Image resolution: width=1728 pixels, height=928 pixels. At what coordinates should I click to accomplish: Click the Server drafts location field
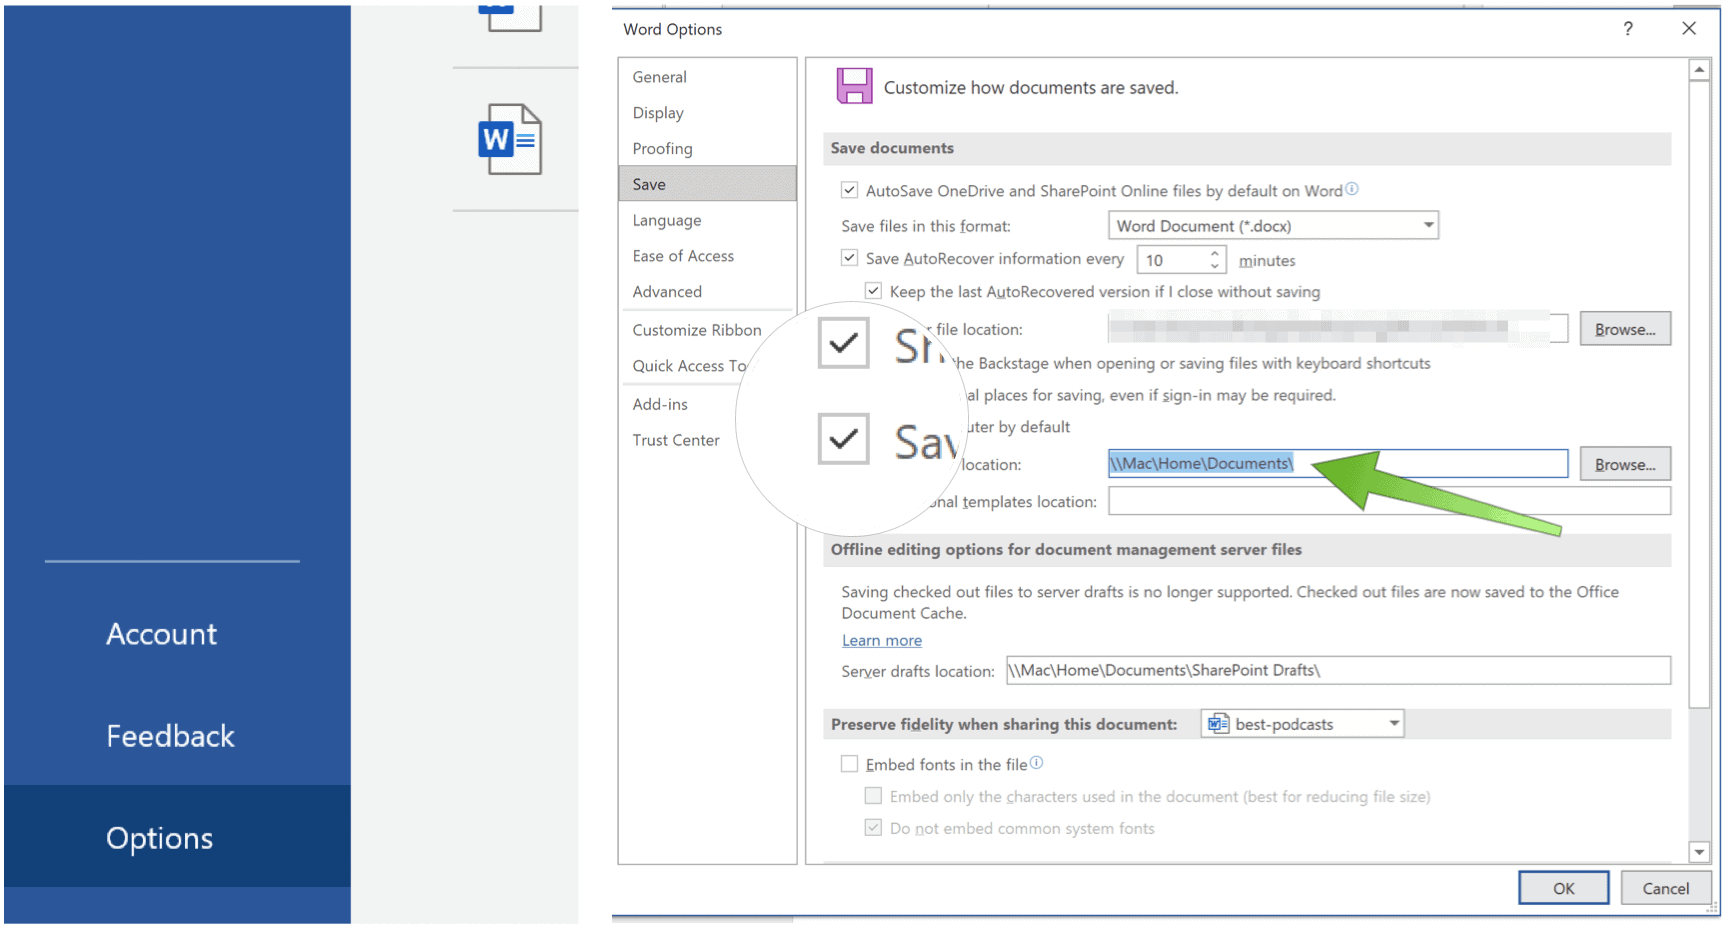1338,670
